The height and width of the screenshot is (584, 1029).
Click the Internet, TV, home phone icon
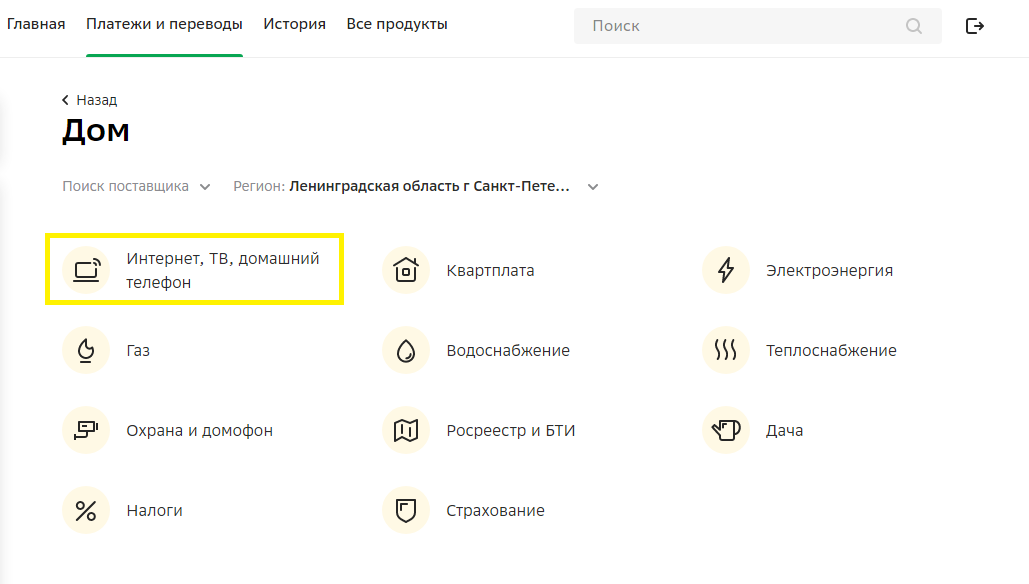(86, 270)
